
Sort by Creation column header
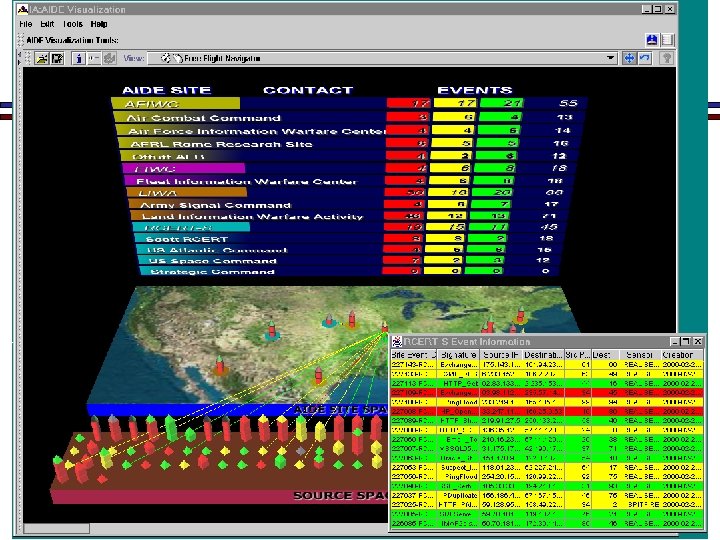coord(682,355)
